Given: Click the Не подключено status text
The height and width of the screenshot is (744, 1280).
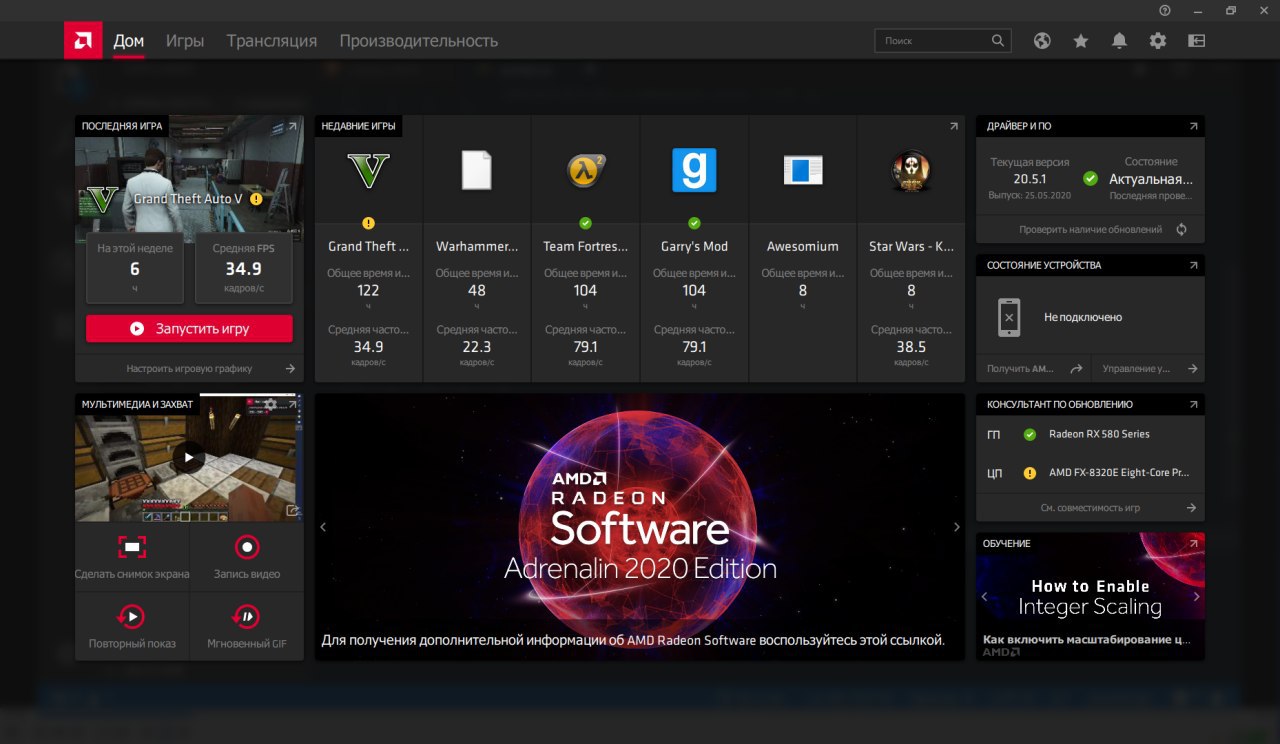Looking at the screenshot, I should 1083,317.
